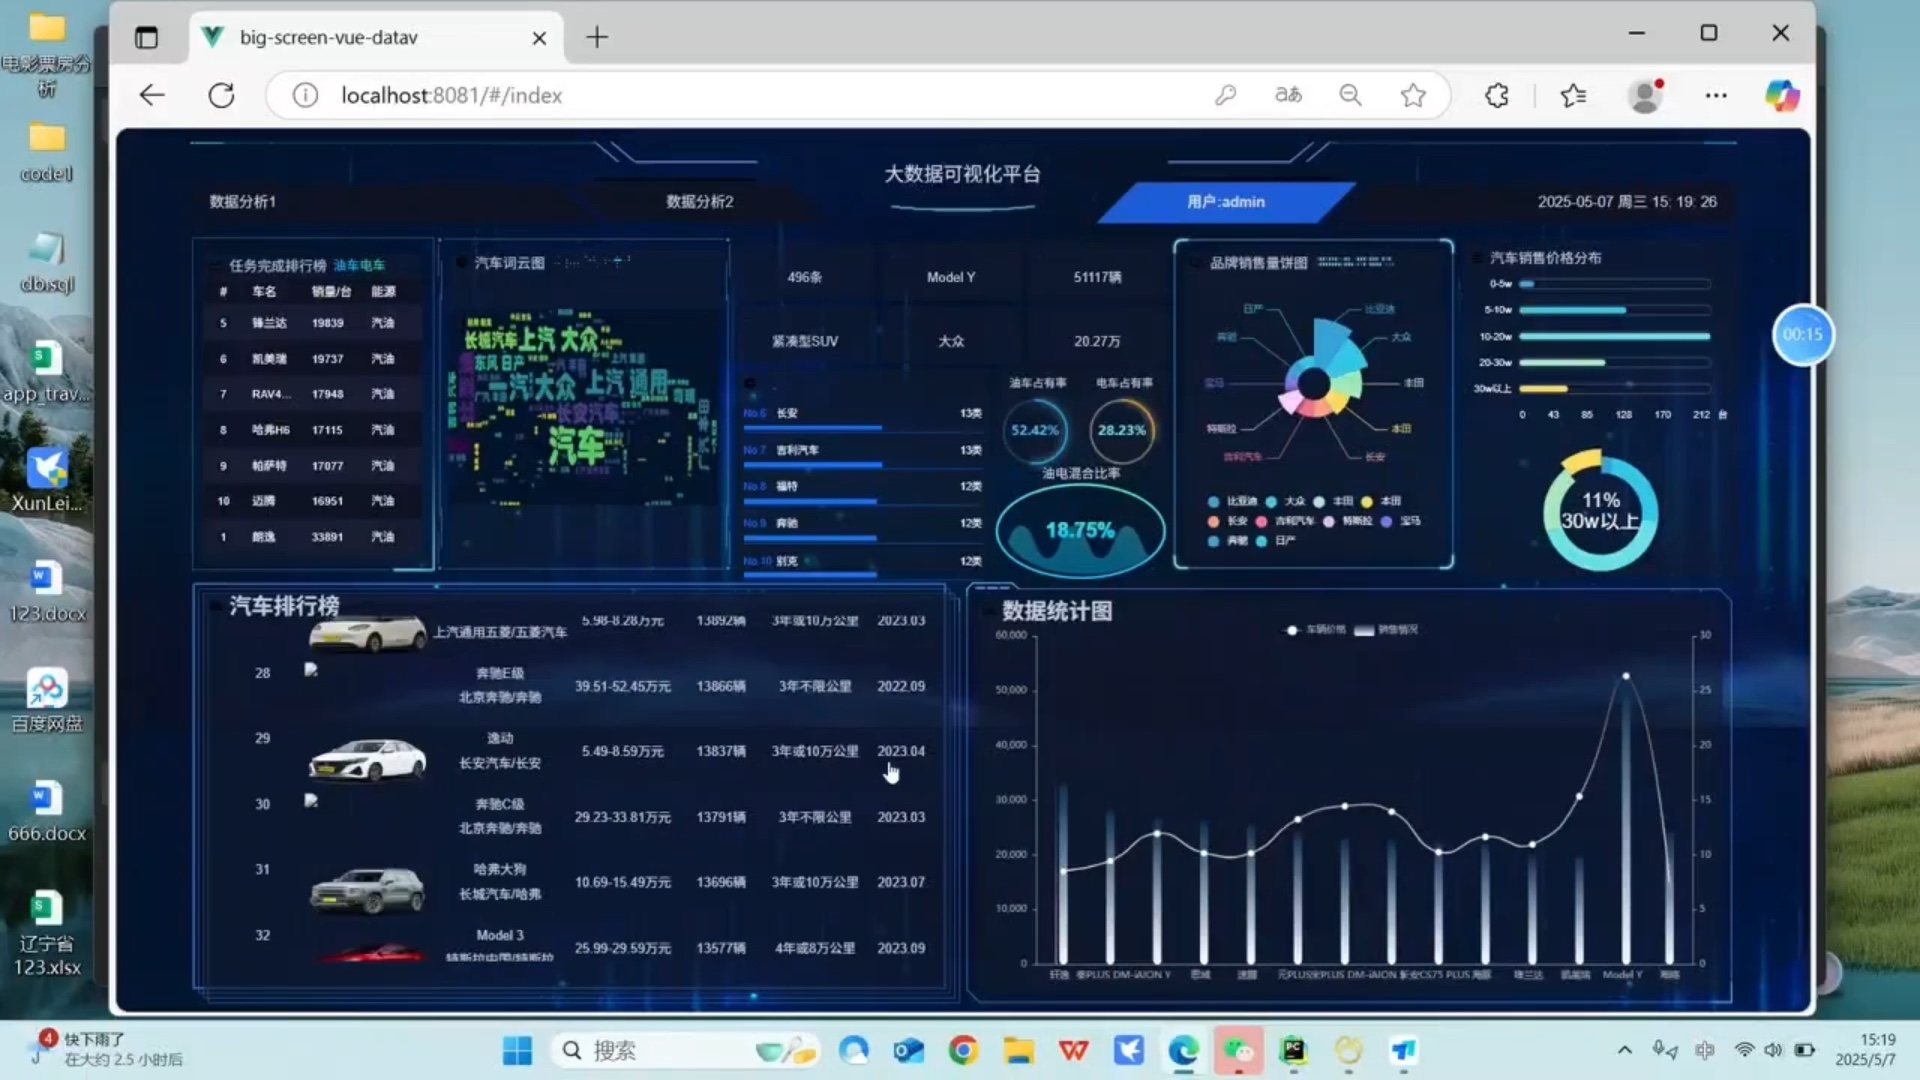The width and height of the screenshot is (1920, 1080).
Task: Select the 用户:admin tab
Action: (x=1226, y=202)
